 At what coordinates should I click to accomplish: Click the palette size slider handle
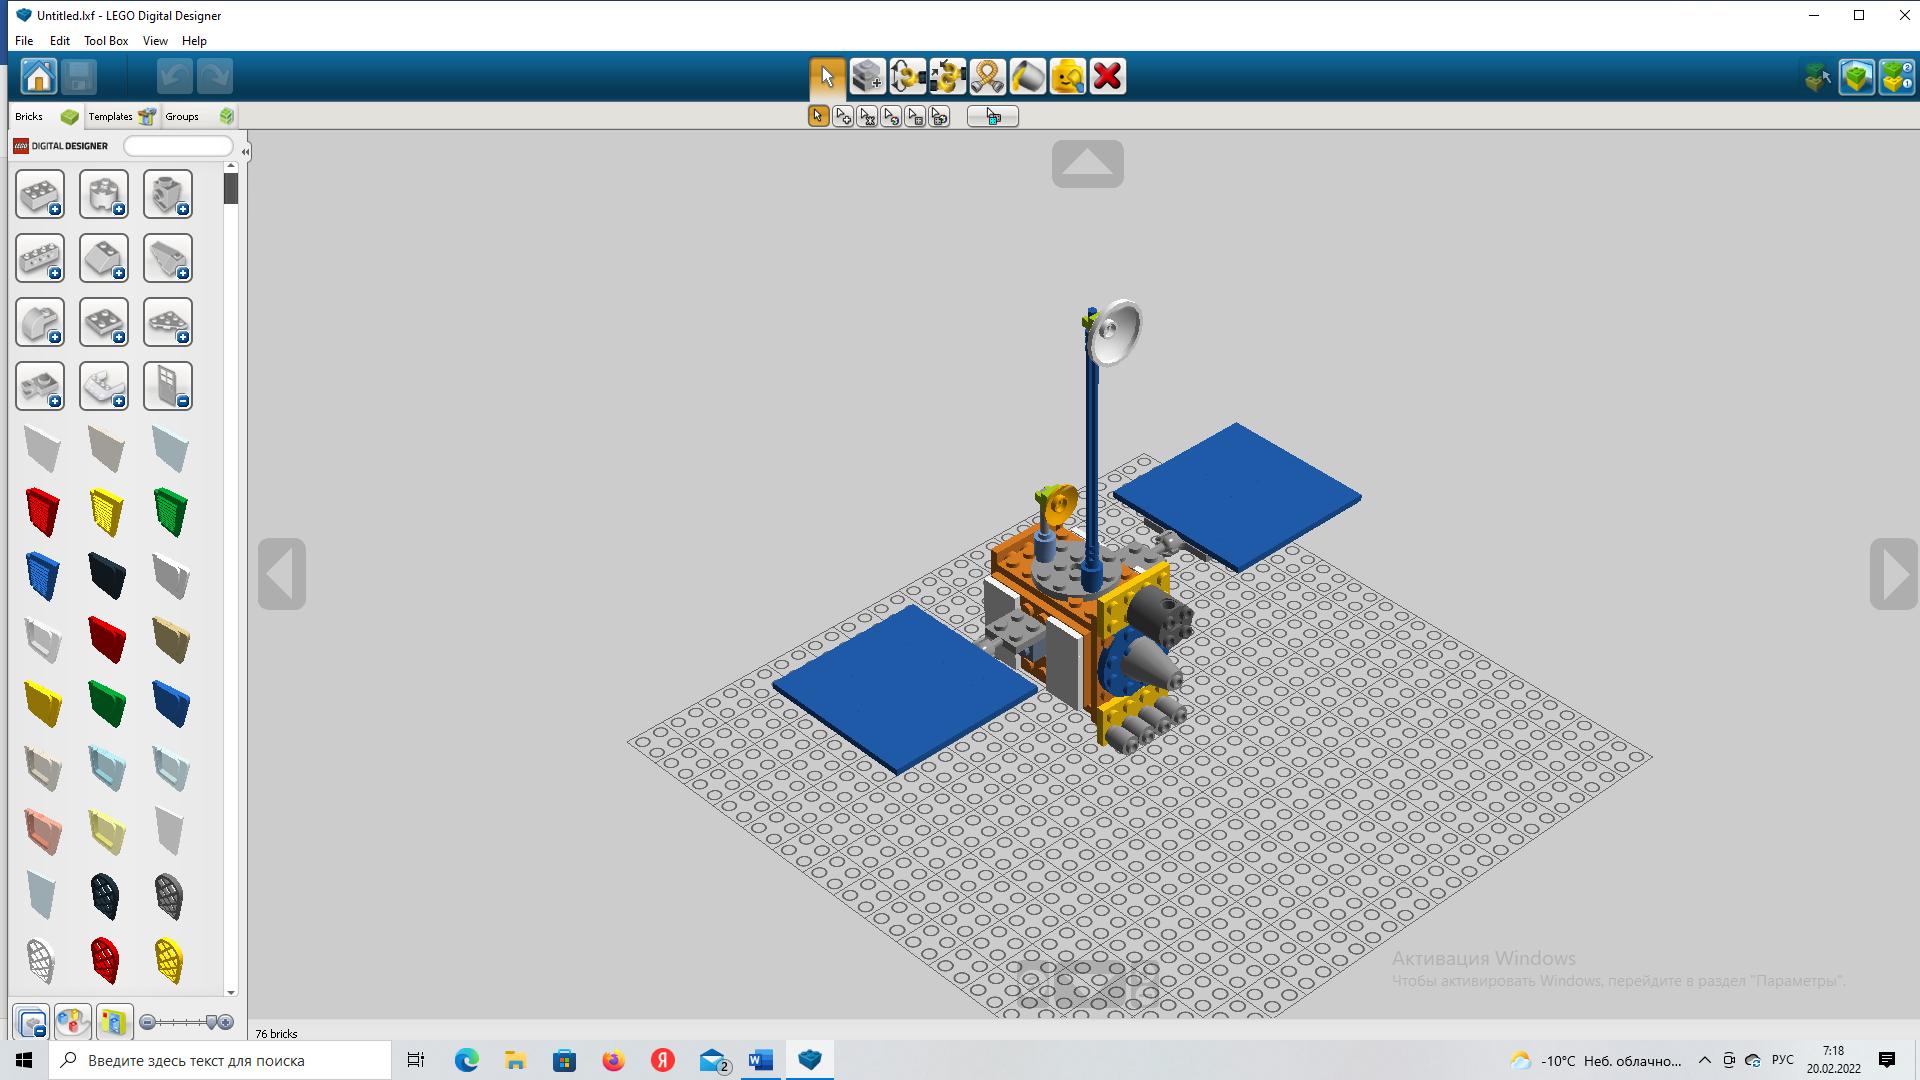211,1022
